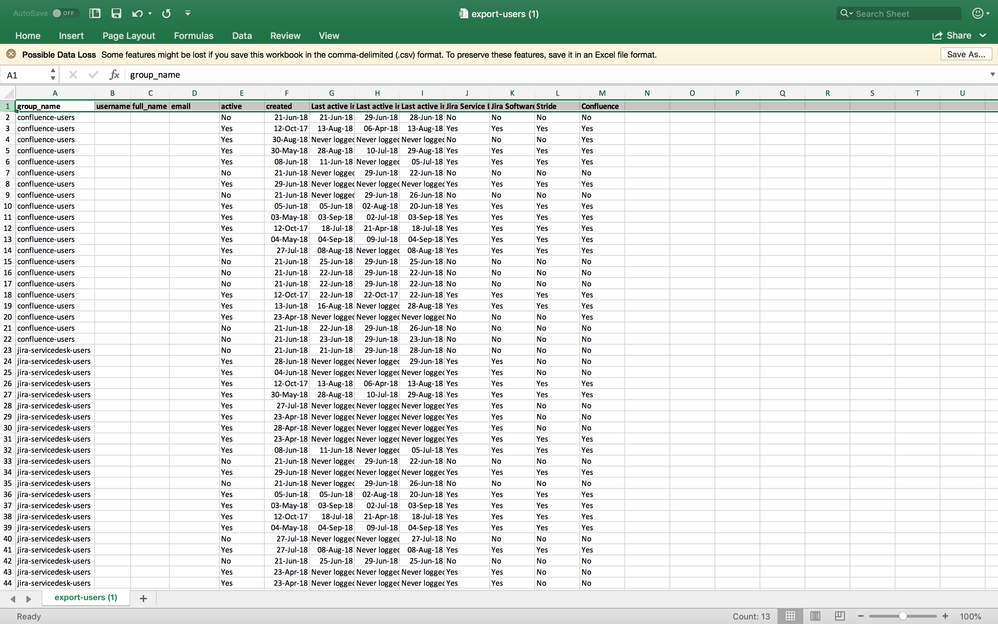Save the workbook using the toolbar icon

click(117, 13)
